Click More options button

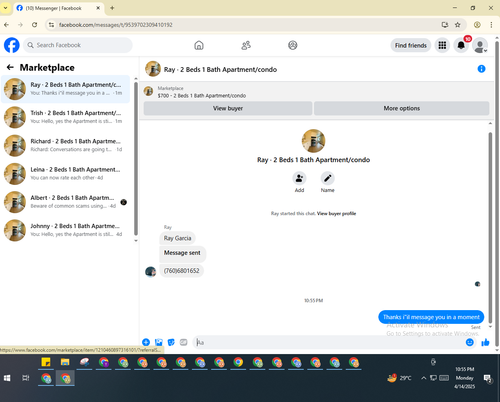(402, 108)
